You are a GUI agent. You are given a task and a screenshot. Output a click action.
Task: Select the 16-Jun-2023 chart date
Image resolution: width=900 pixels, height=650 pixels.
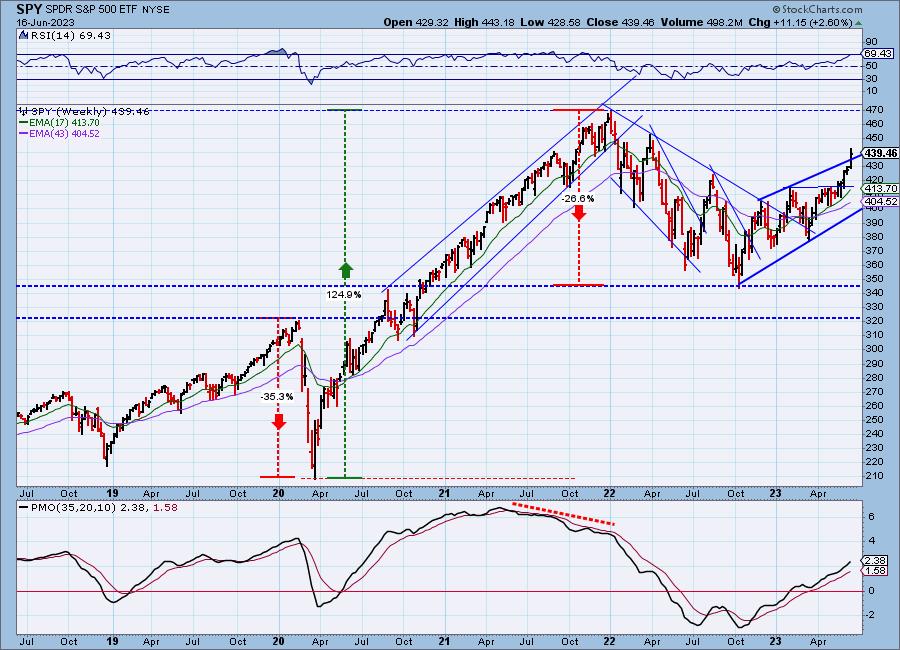point(45,22)
